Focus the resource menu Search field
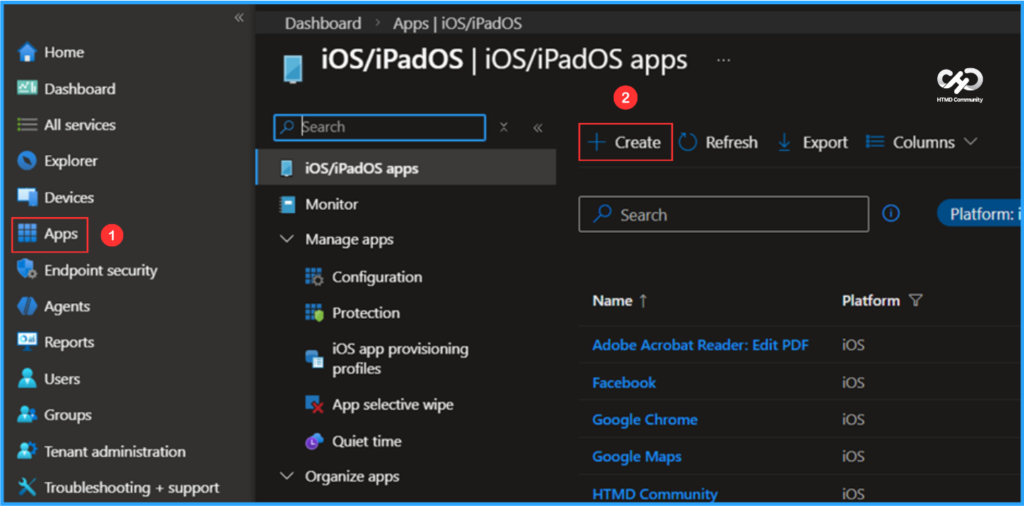The image size is (1024, 506). click(379, 127)
